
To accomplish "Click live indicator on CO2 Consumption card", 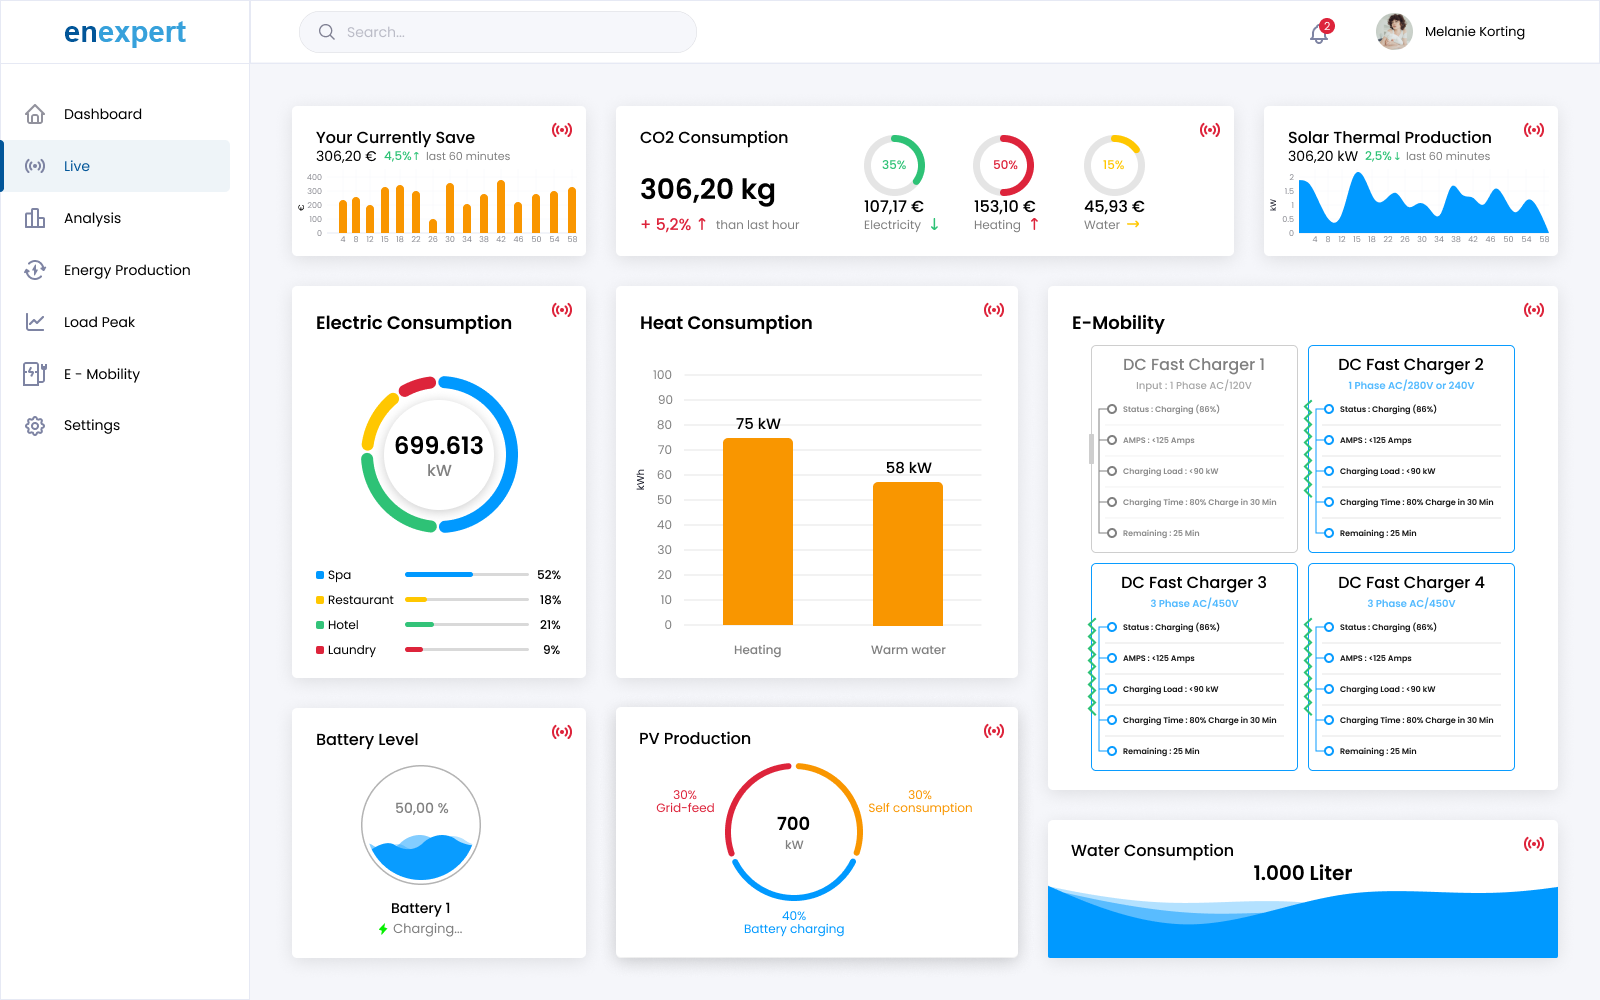I will tap(1210, 130).
